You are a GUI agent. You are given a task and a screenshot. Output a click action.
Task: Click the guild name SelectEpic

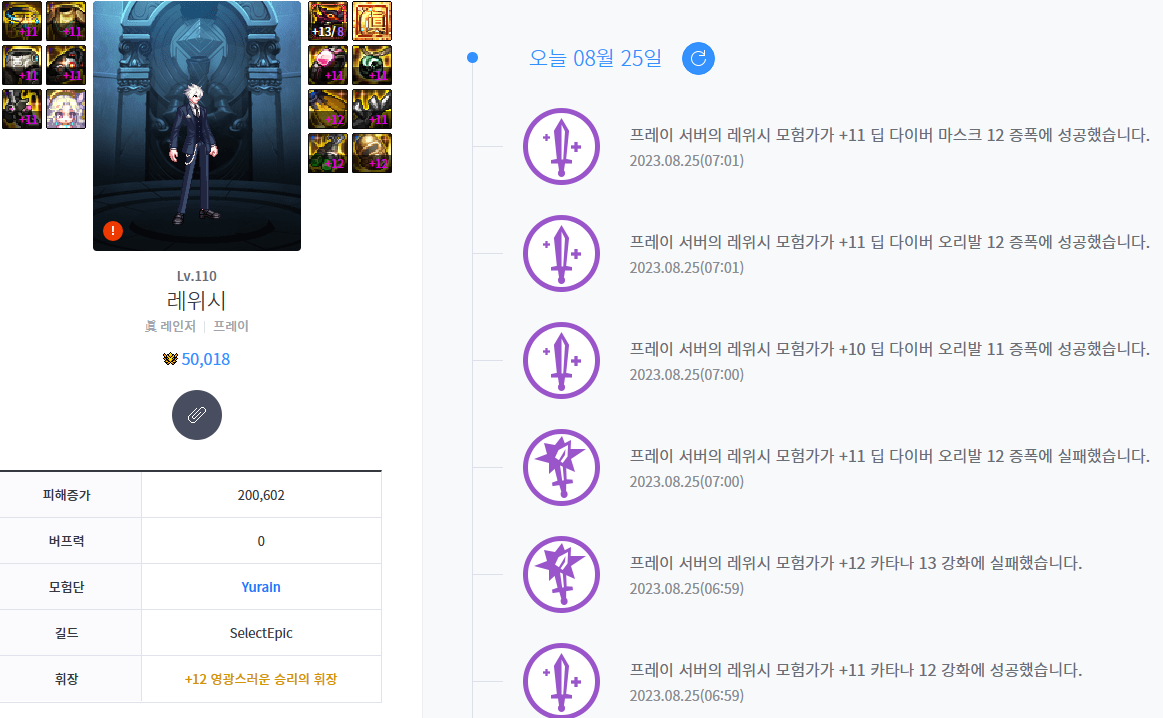[261, 633]
